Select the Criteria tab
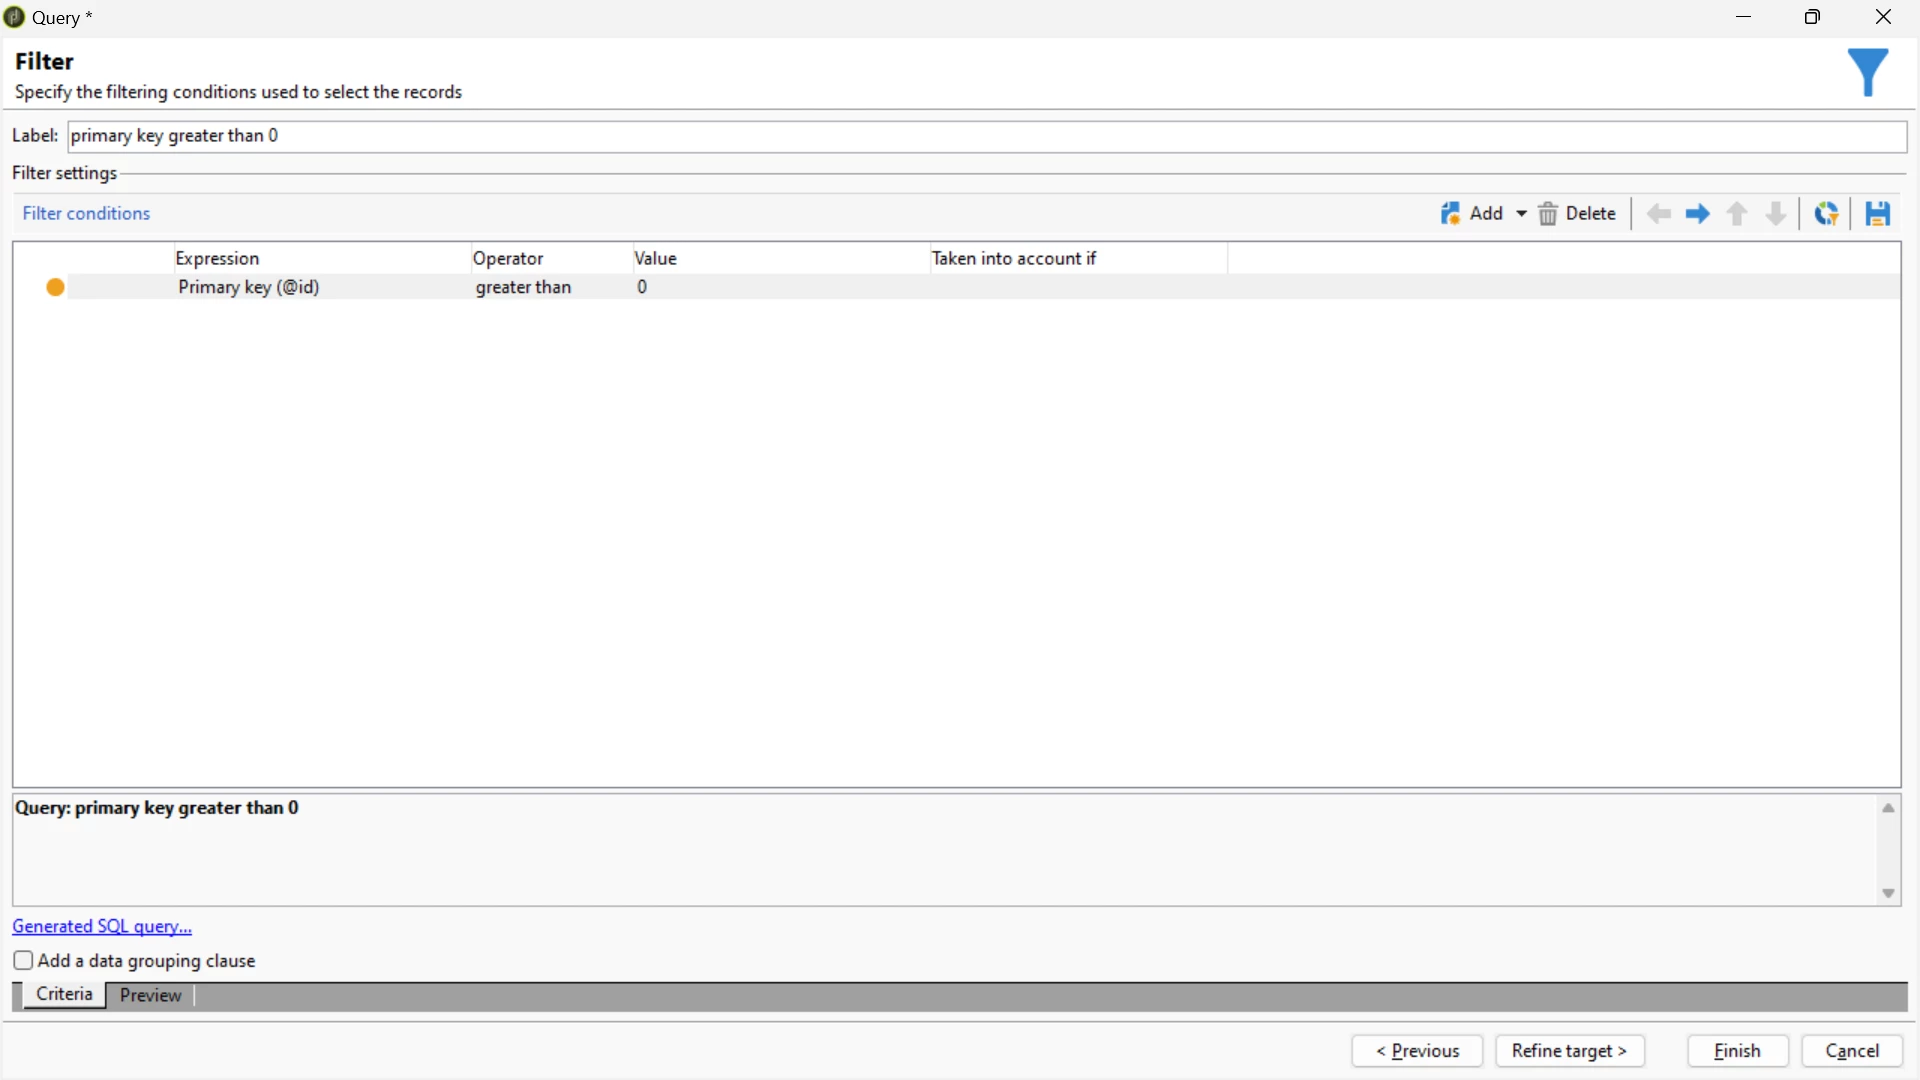The image size is (1920, 1080). tap(64, 995)
